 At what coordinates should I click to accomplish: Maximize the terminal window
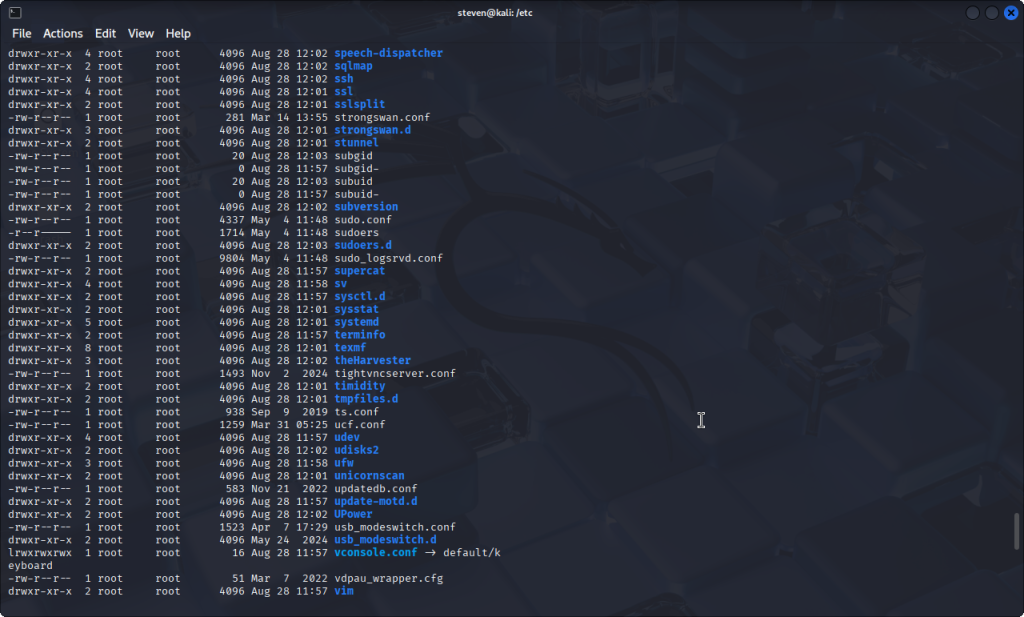click(x=991, y=12)
